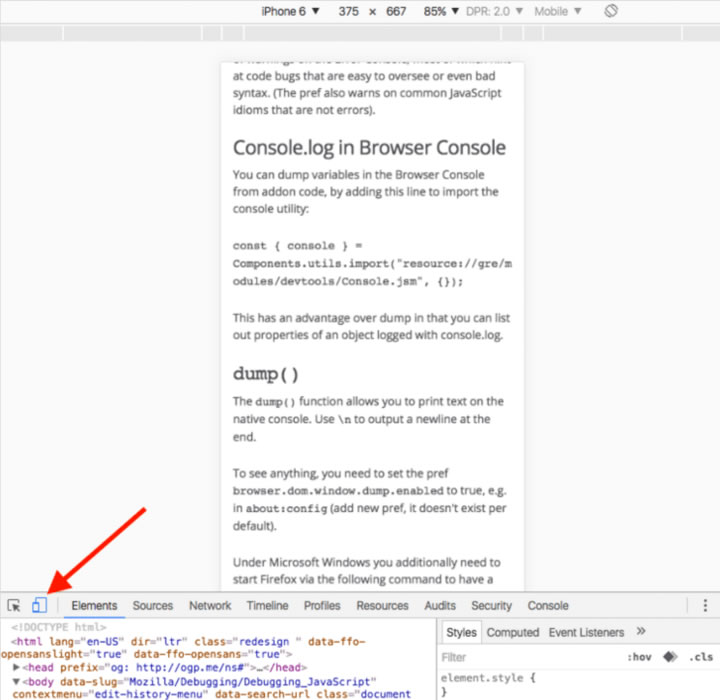Switch to the Elements tab
This screenshot has height=700, width=720.
click(94, 605)
